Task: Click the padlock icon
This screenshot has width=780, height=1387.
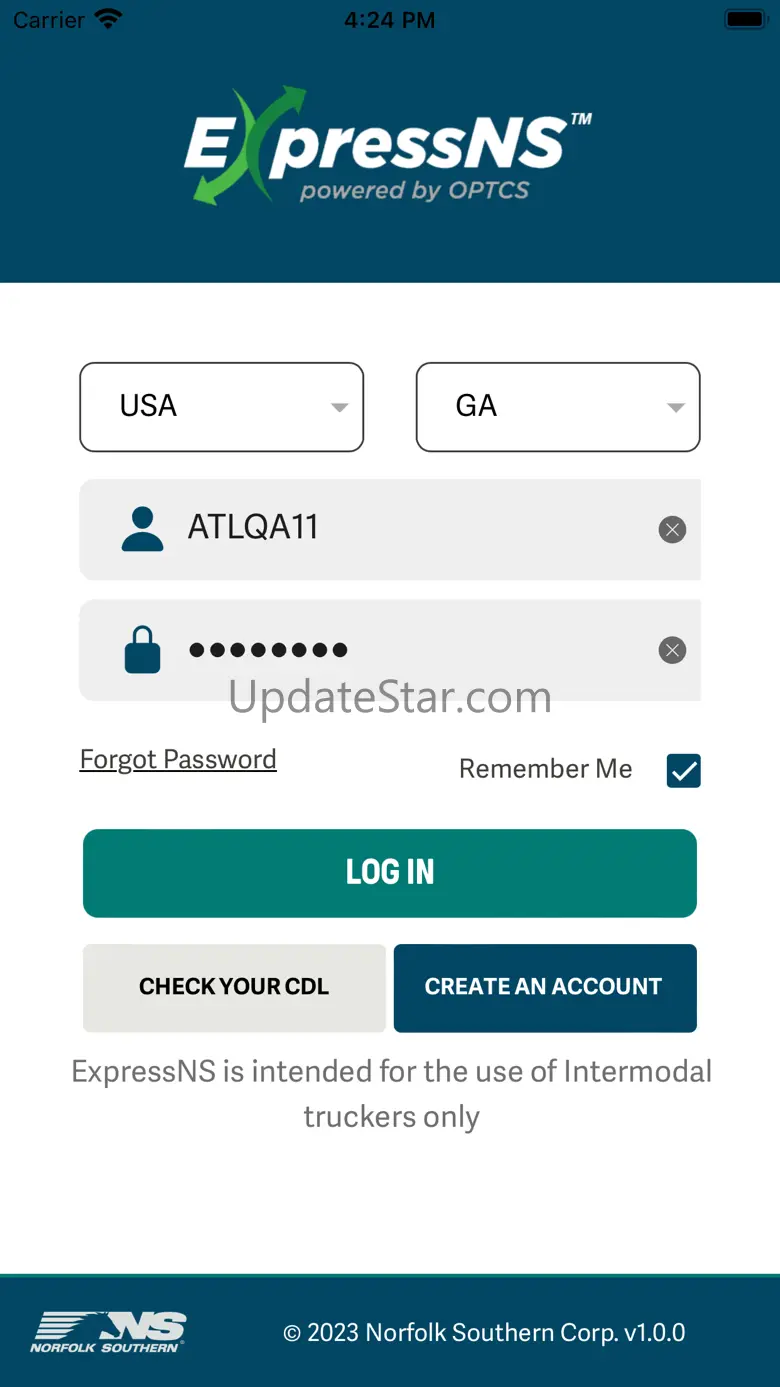Action: 142,650
